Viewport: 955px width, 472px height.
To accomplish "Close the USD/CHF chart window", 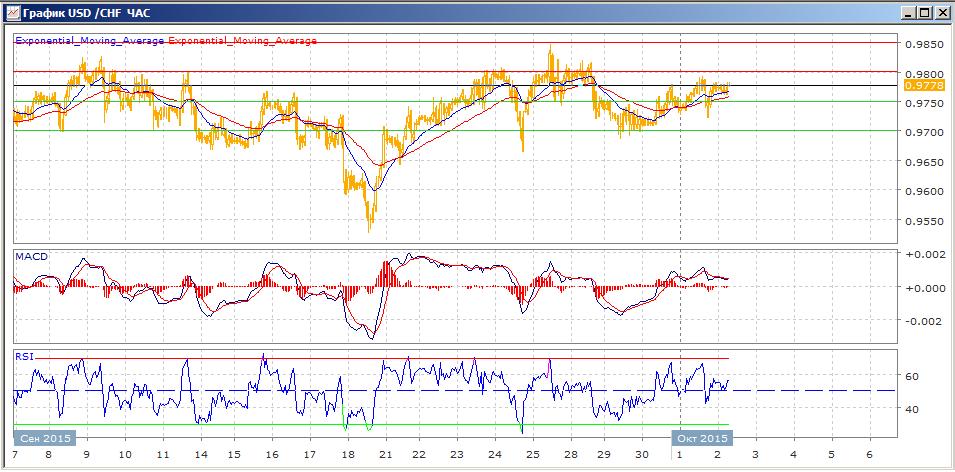I will click(x=941, y=12).
